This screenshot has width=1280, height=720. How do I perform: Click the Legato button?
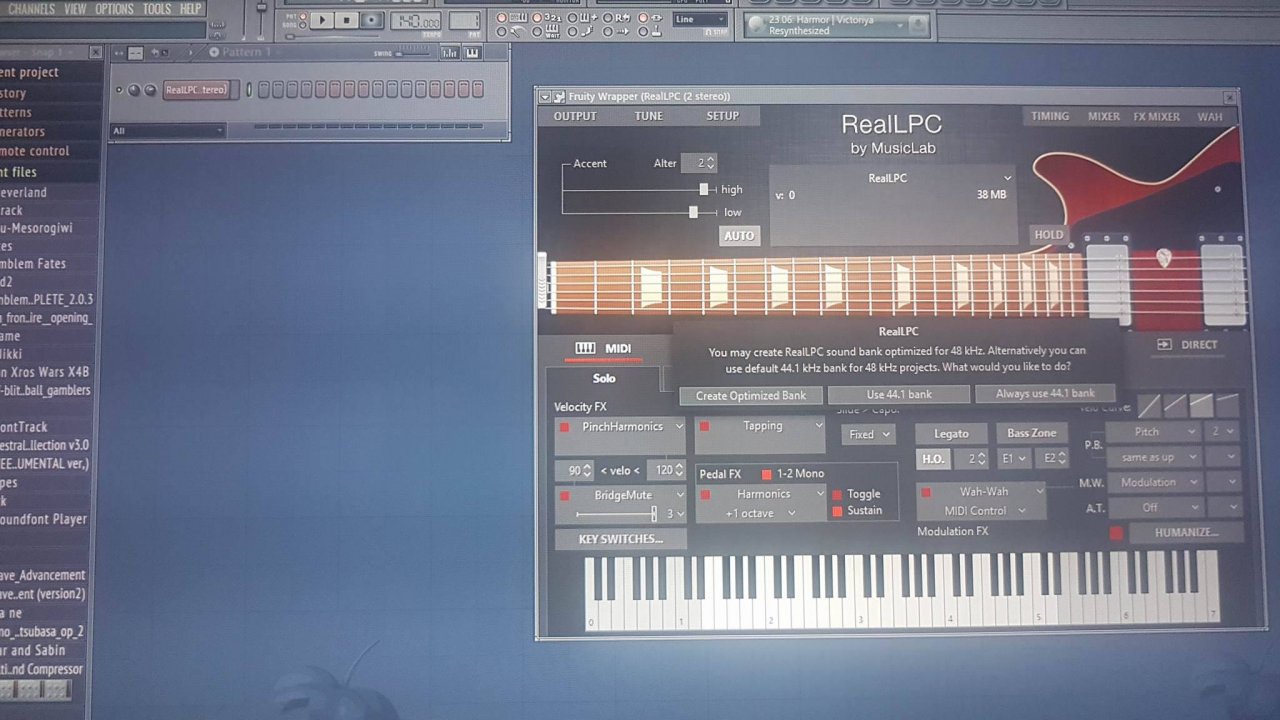(x=951, y=434)
